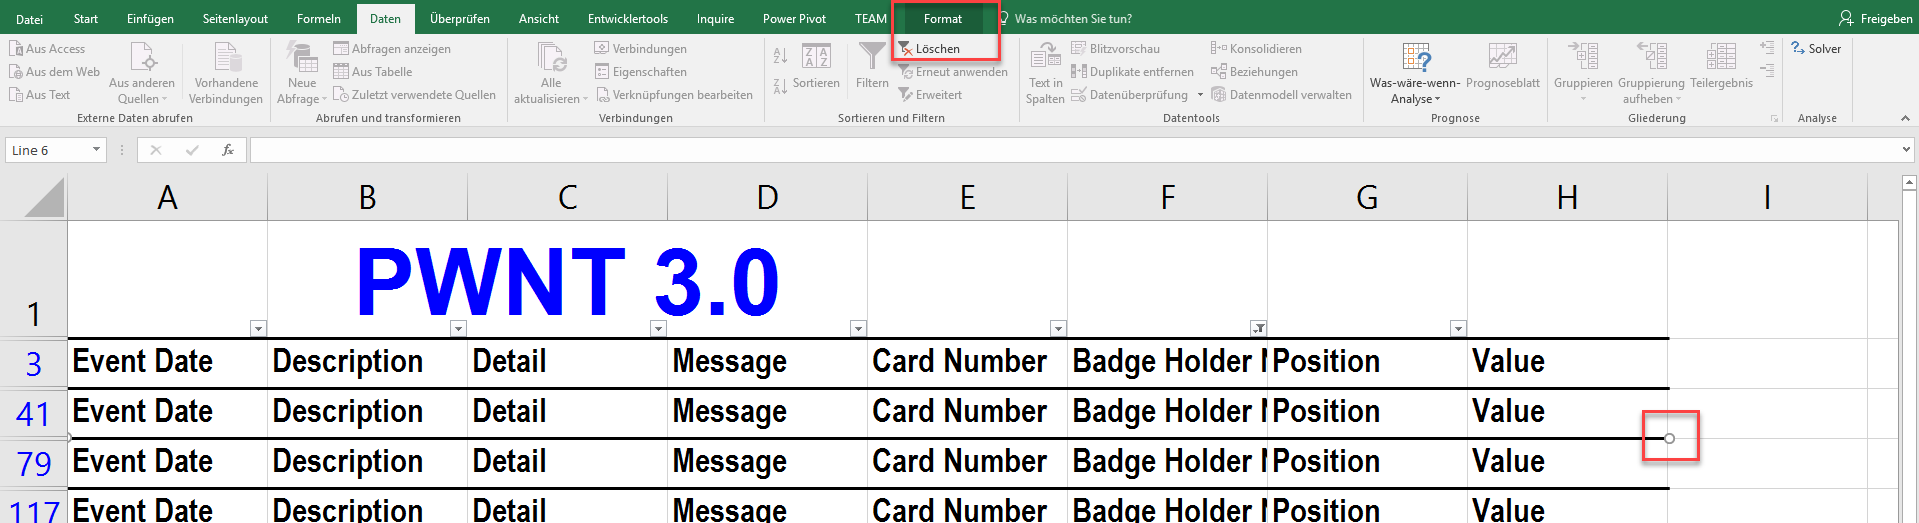Click Duplikate entfernen
Viewport: 1919px width, 523px height.
1133,72
